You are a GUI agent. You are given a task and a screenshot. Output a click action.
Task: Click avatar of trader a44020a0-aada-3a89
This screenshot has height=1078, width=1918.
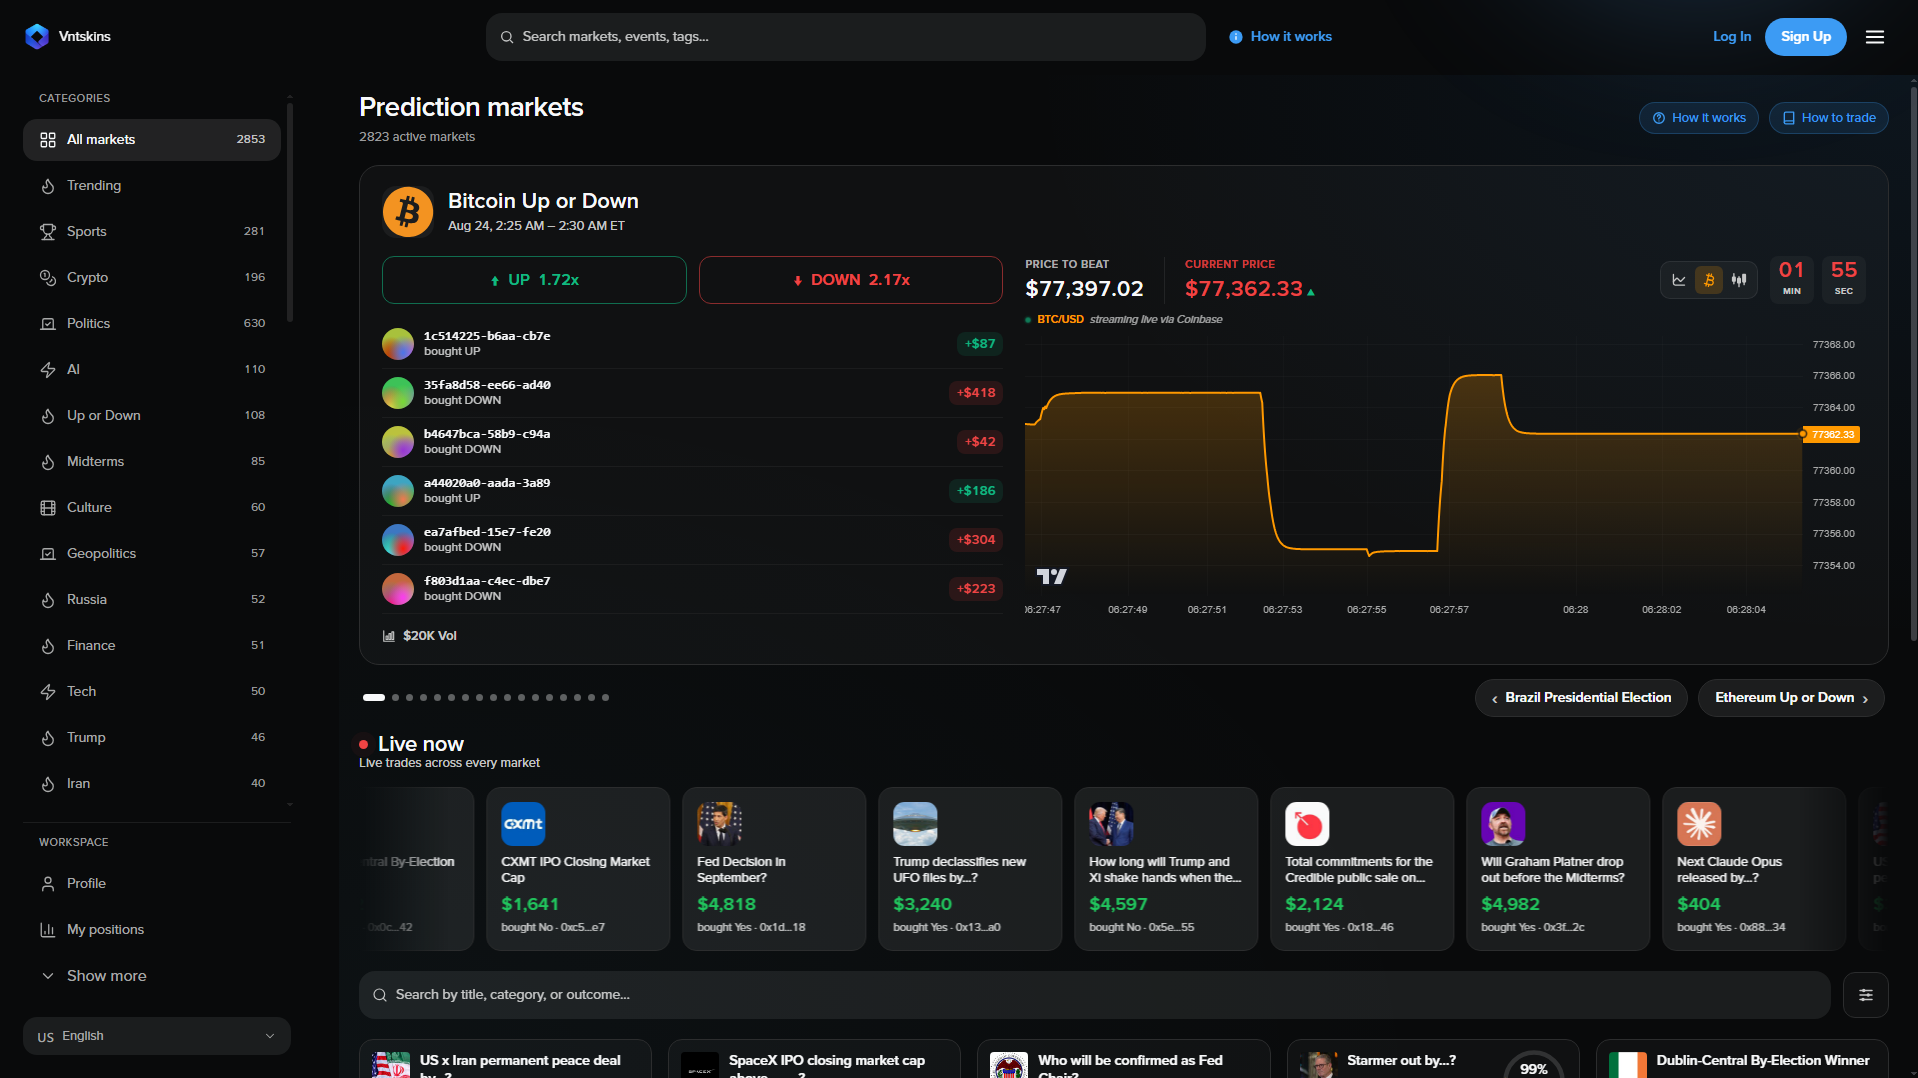pyautogui.click(x=398, y=491)
